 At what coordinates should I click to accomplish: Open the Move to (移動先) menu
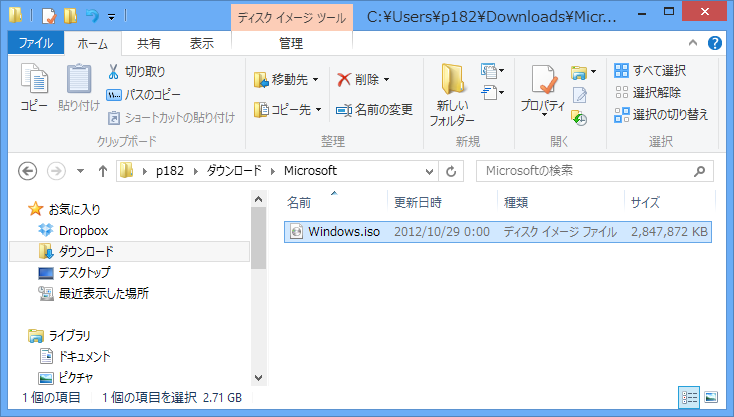[286, 80]
